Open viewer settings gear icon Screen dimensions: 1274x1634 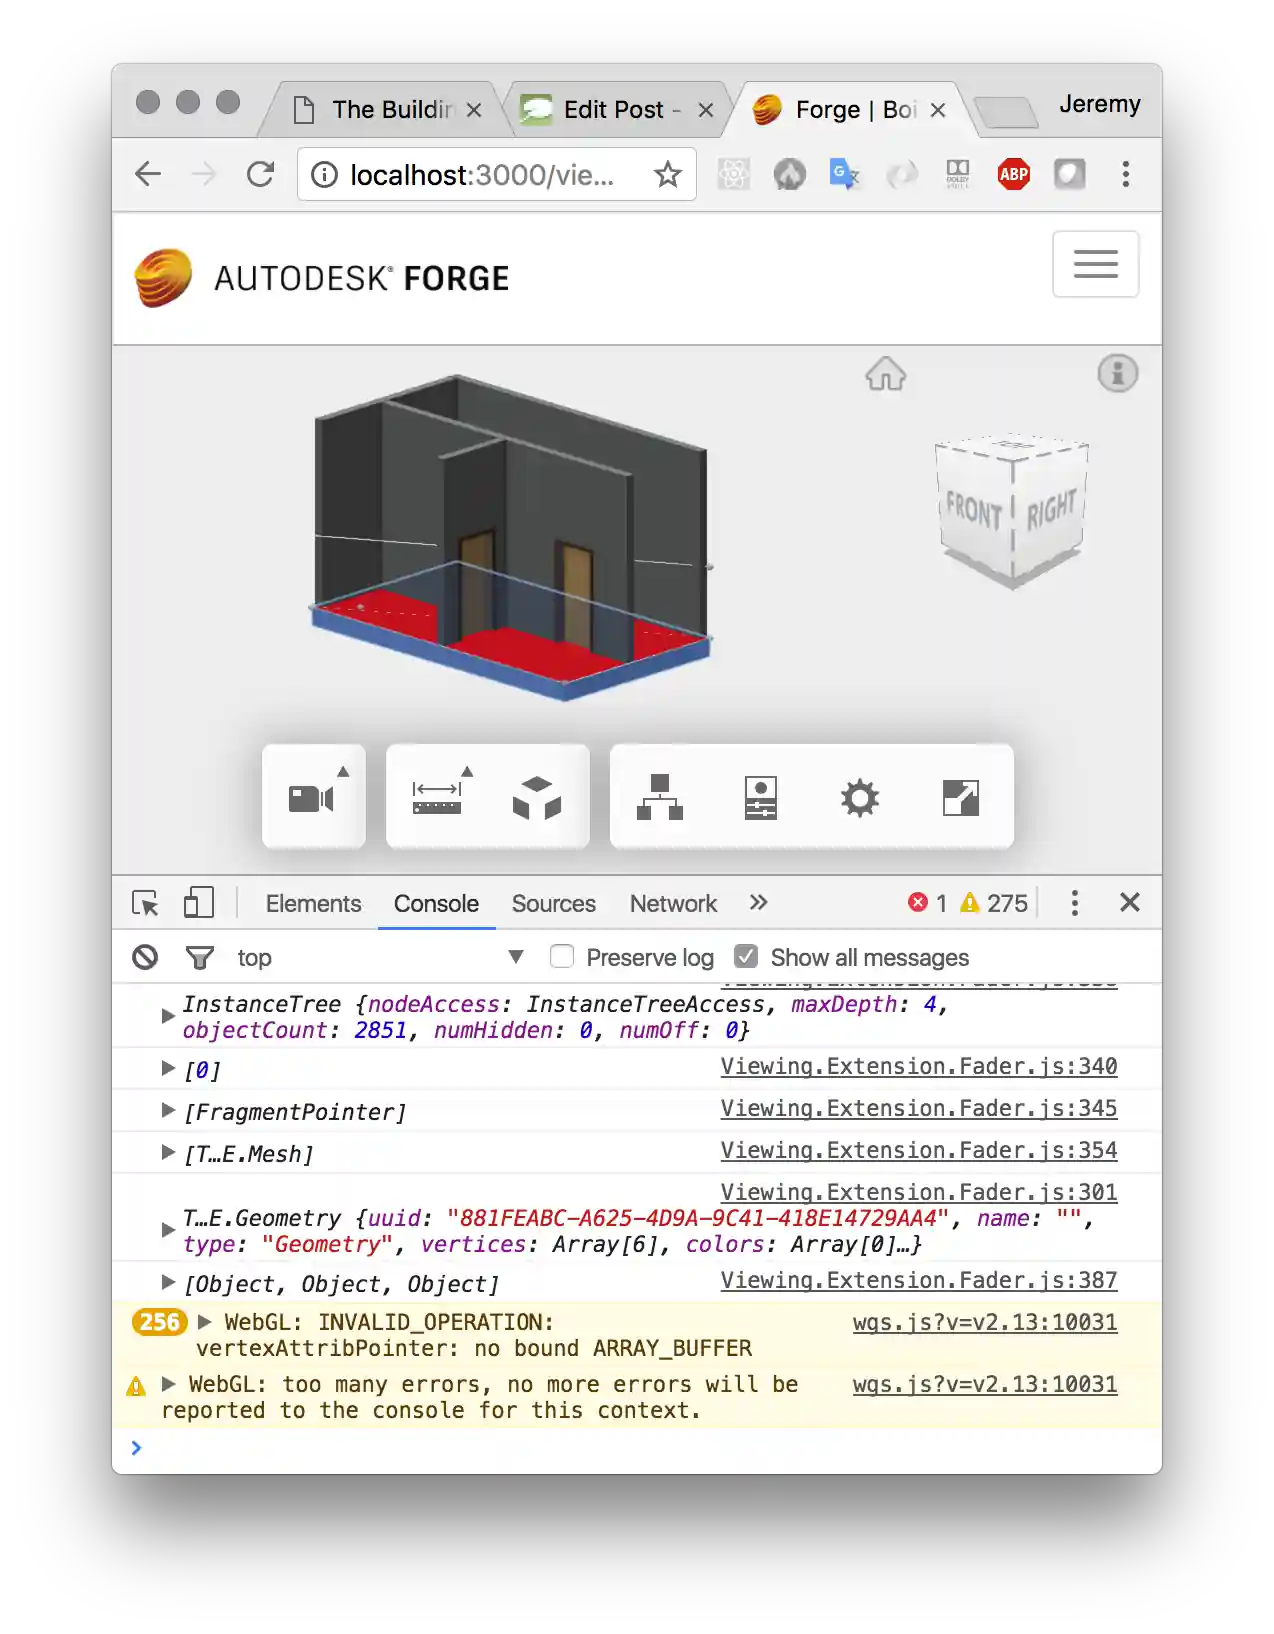[x=860, y=798]
